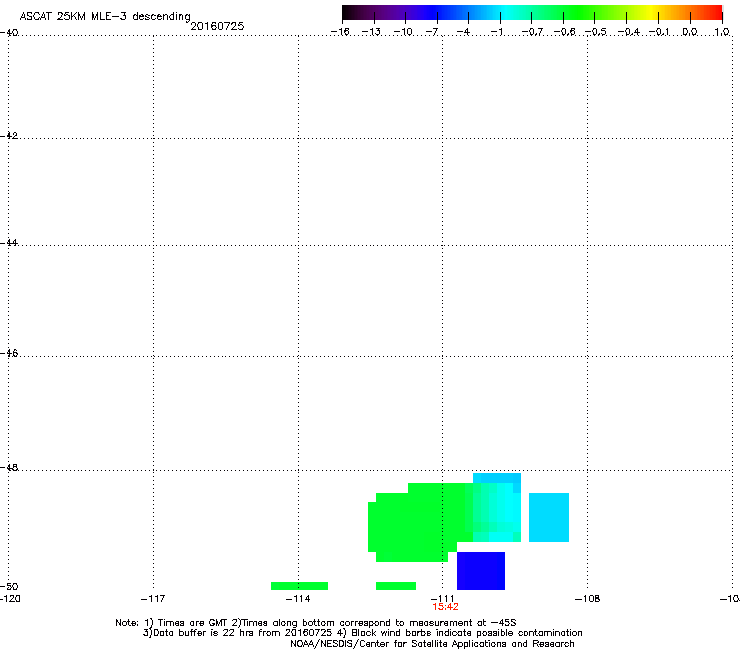Click the -0.1 colorbar tick label
The image size is (740, 650).
(659, 32)
